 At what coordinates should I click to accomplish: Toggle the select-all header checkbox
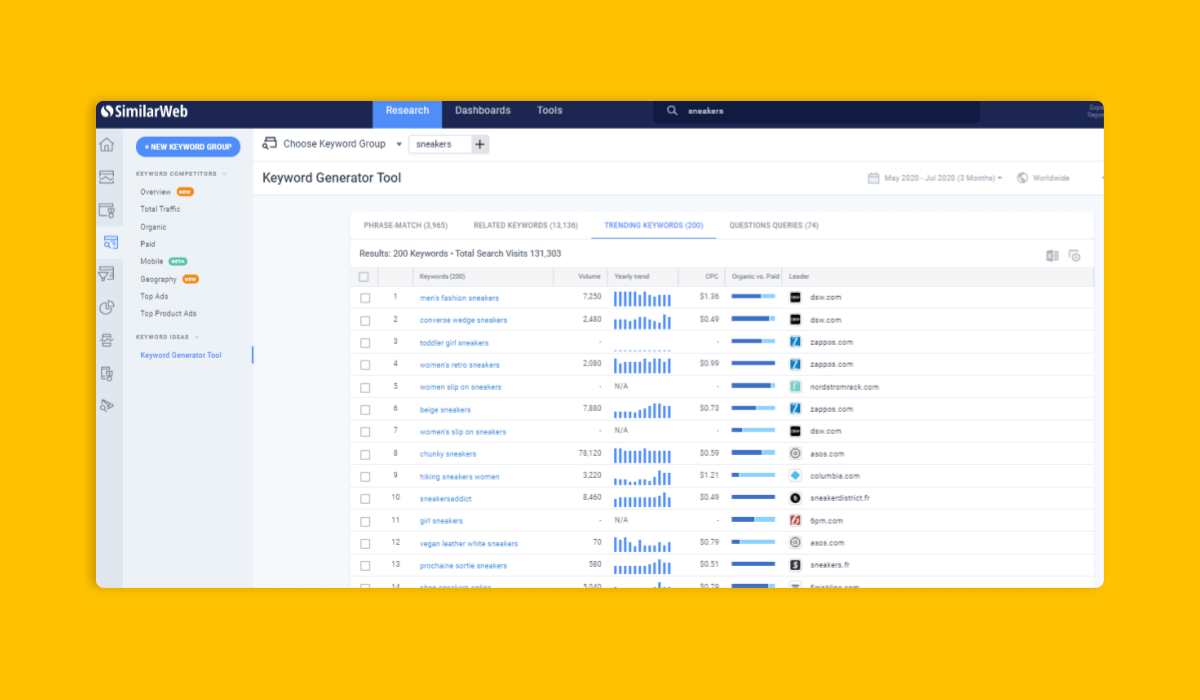click(364, 277)
